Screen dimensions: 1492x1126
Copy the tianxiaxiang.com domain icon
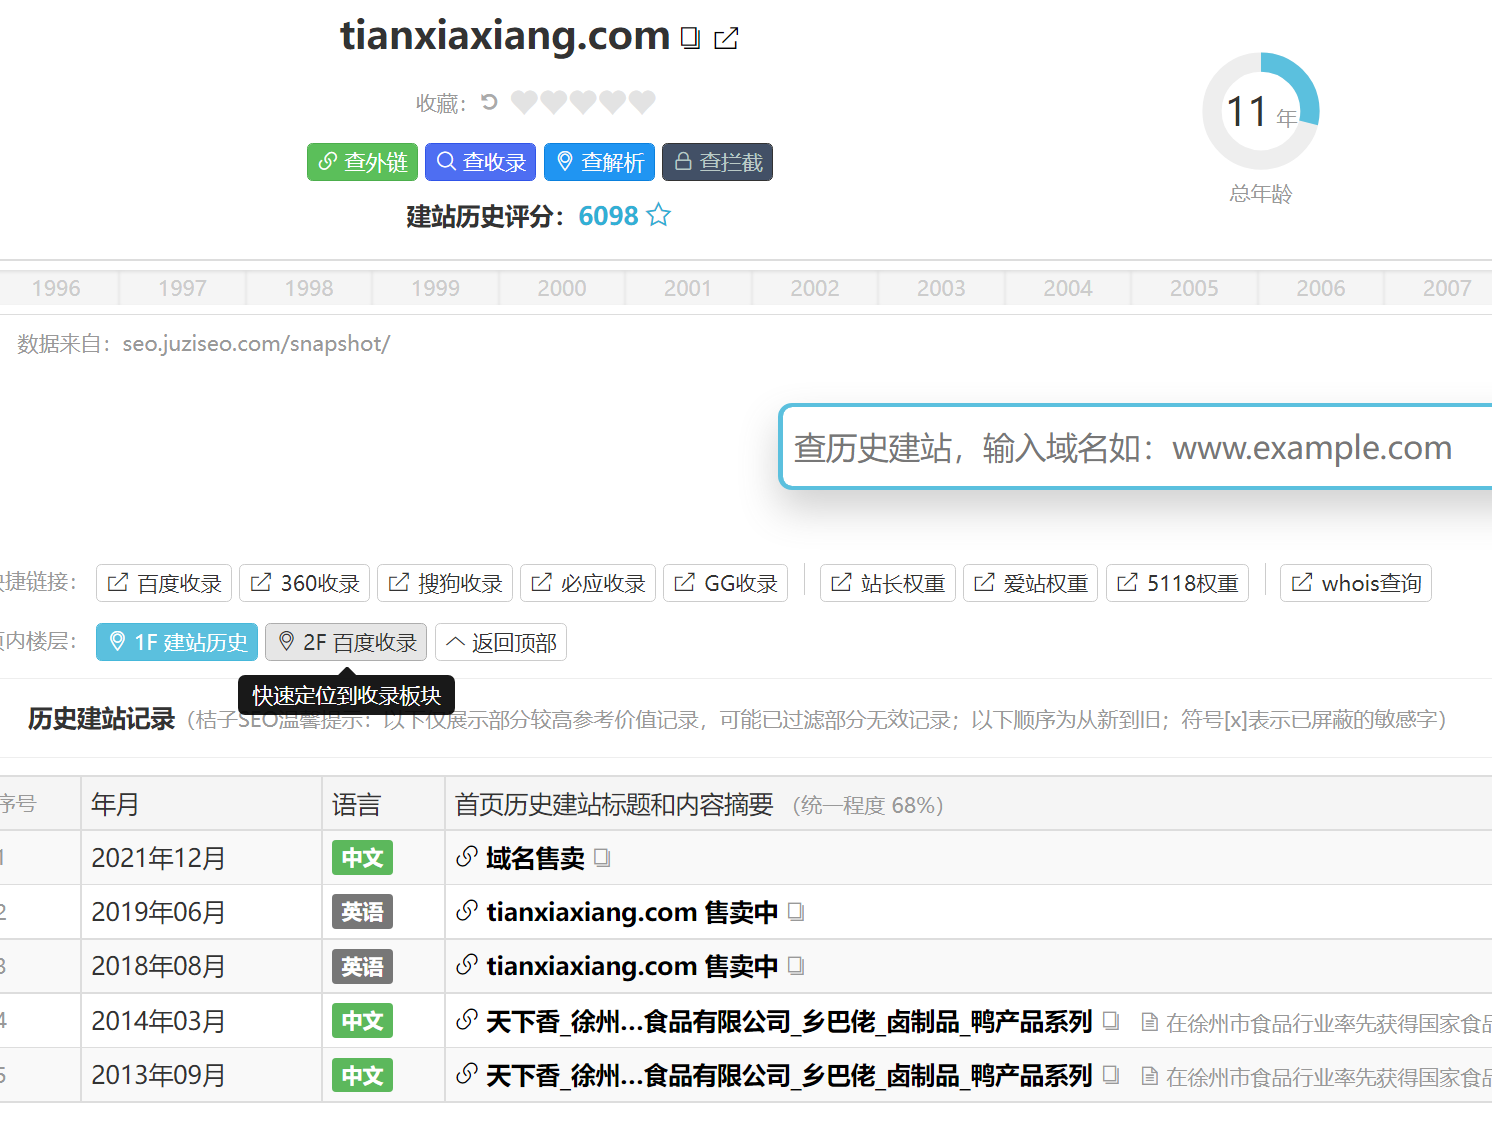point(689,38)
